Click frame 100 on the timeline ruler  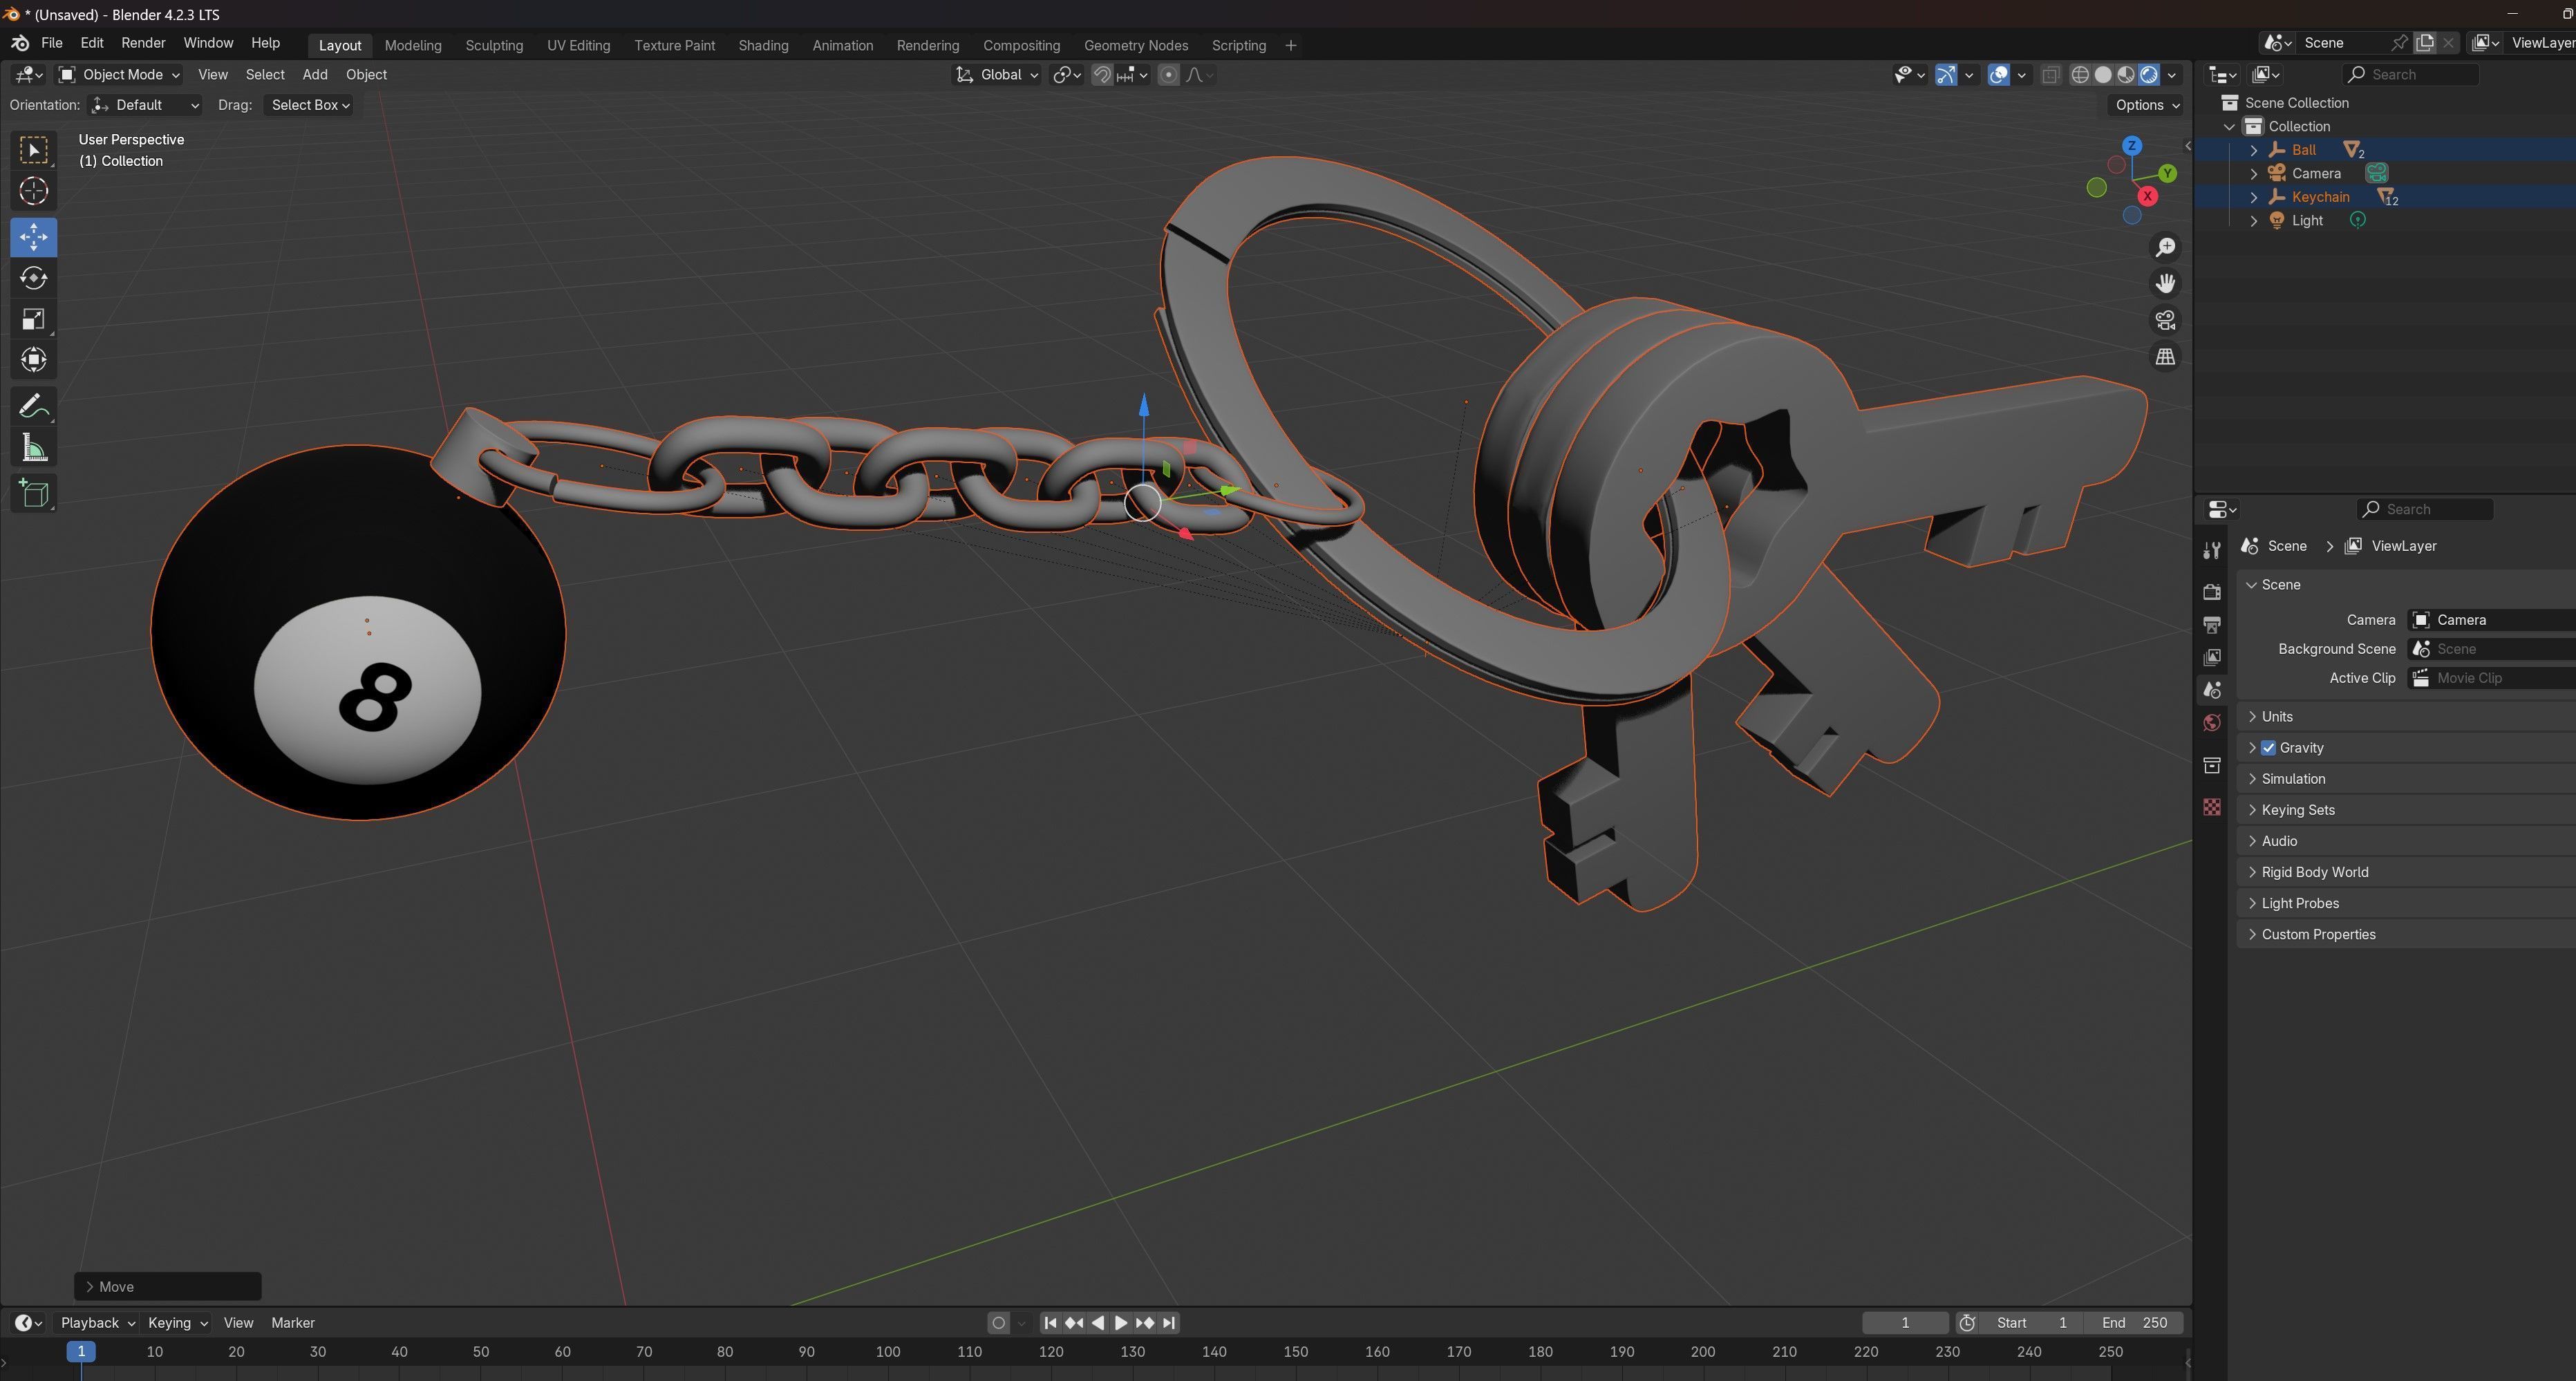(887, 1352)
